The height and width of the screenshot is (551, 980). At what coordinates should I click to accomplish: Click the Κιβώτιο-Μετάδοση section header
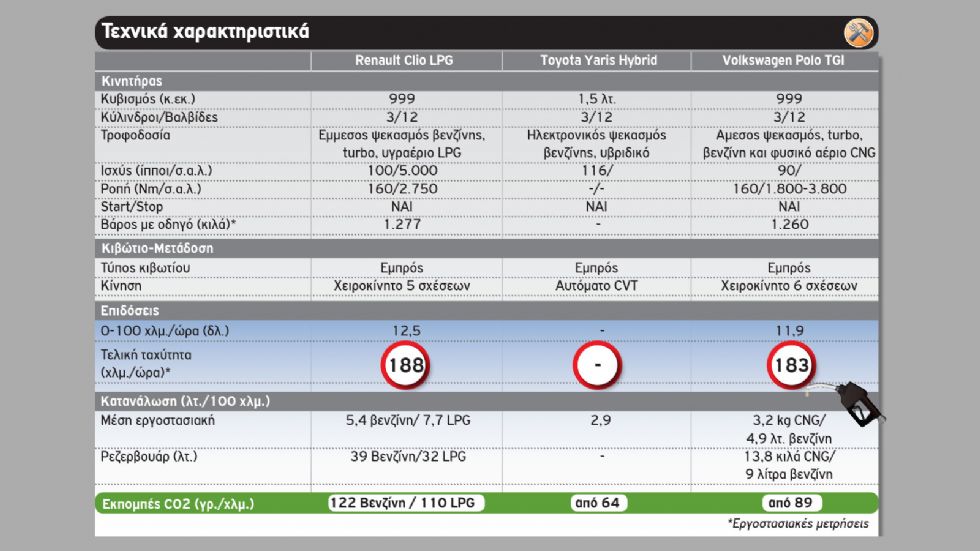tap(158, 249)
